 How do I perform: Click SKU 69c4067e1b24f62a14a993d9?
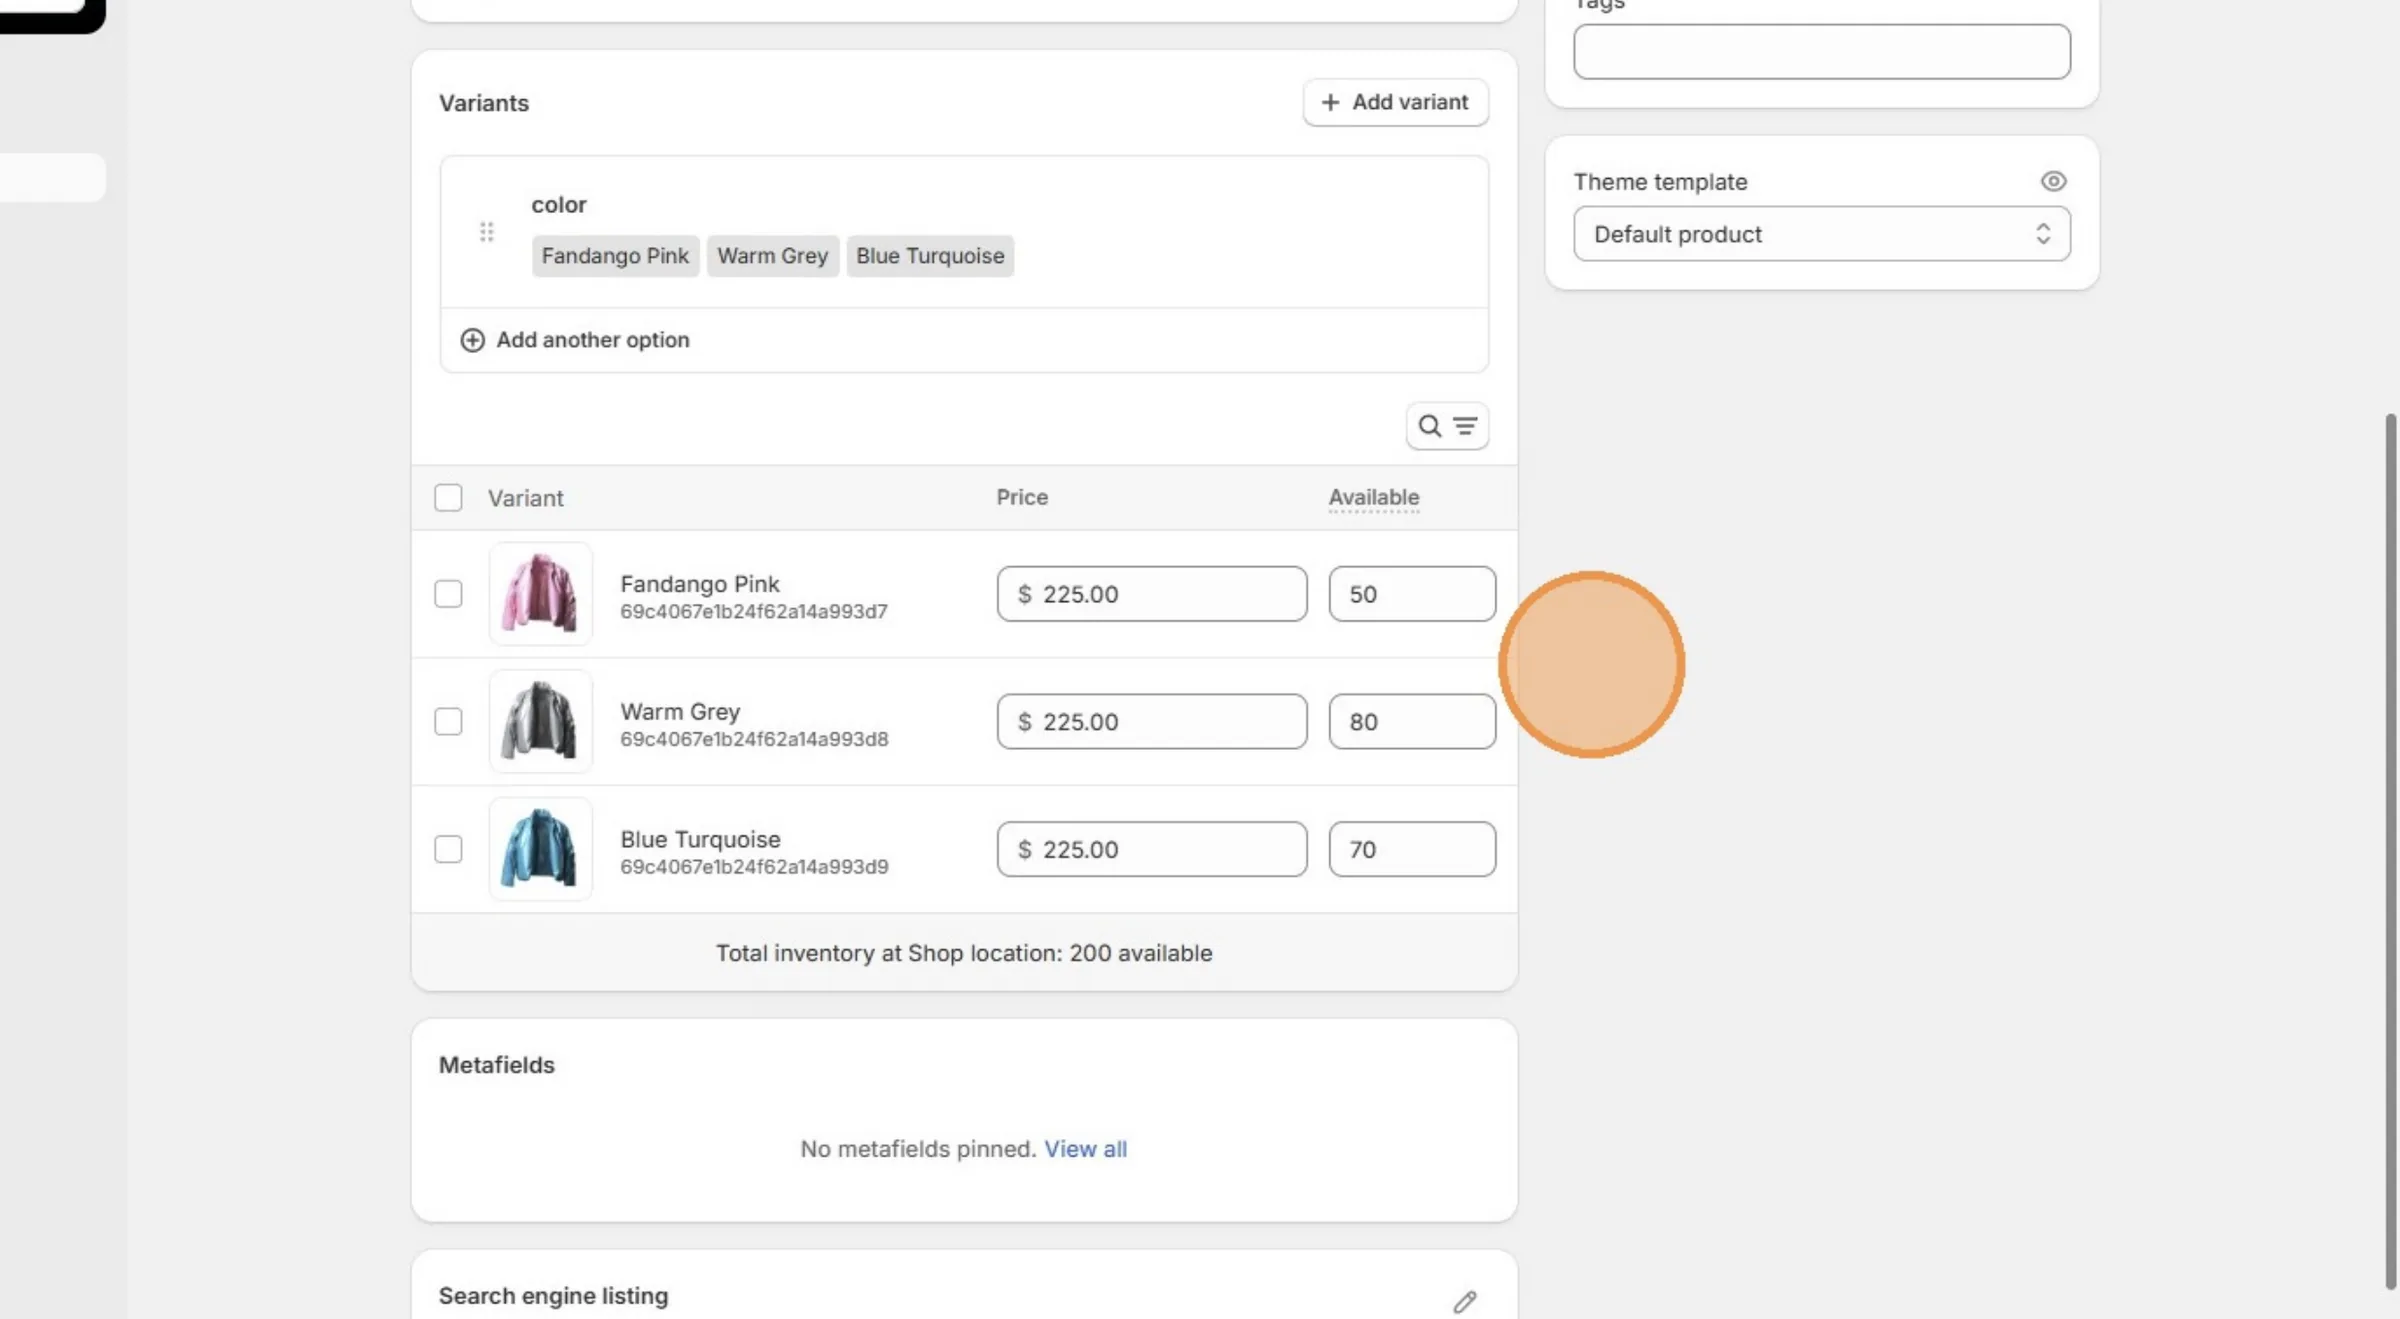pyautogui.click(x=754, y=868)
